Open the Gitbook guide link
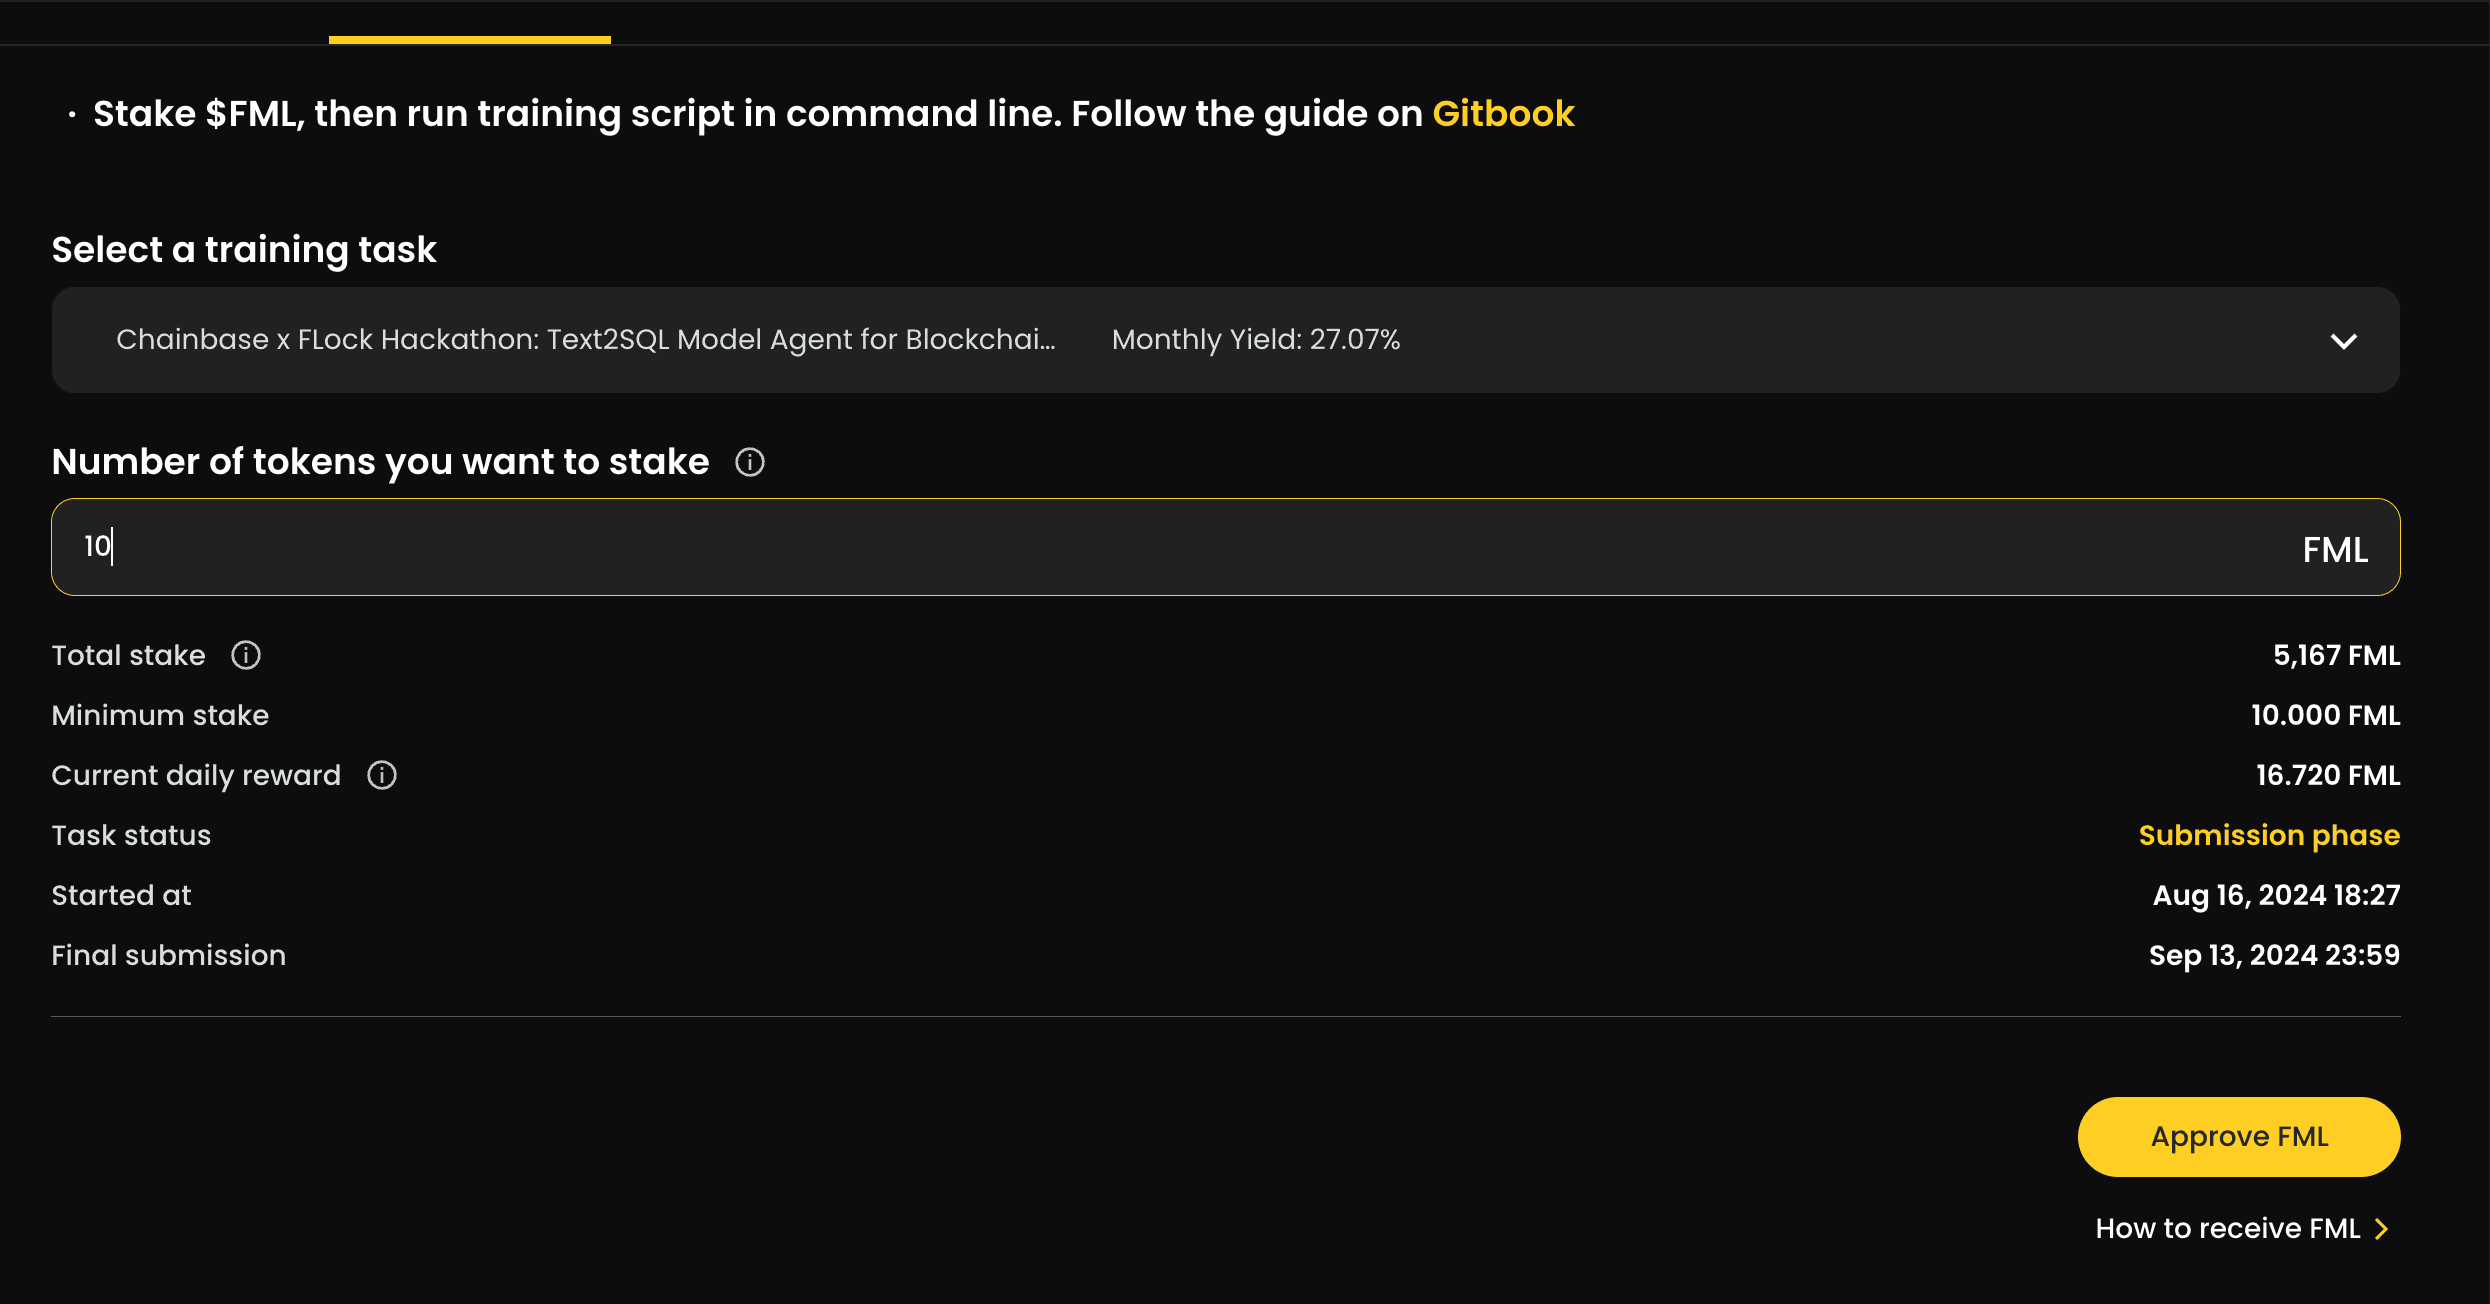 click(1503, 114)
